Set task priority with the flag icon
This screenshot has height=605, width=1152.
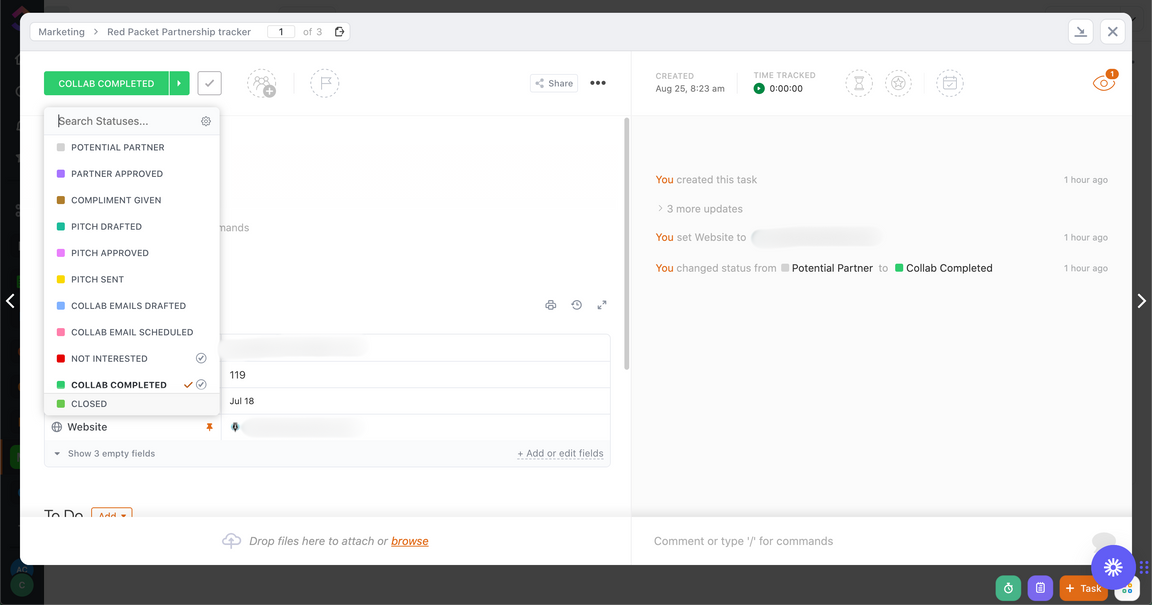click(324, 84)
